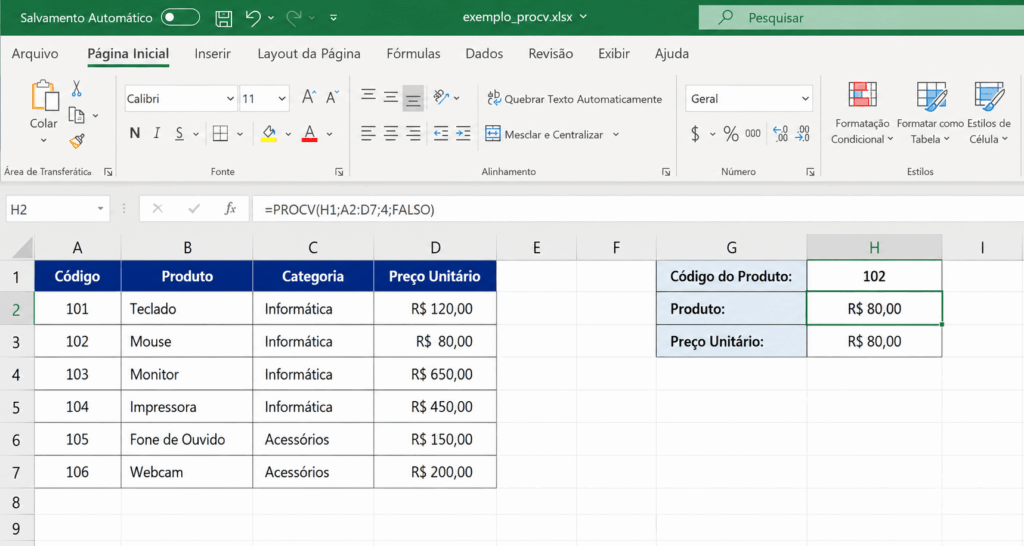Switch to the Layout da Página tab

click(309, 54)
